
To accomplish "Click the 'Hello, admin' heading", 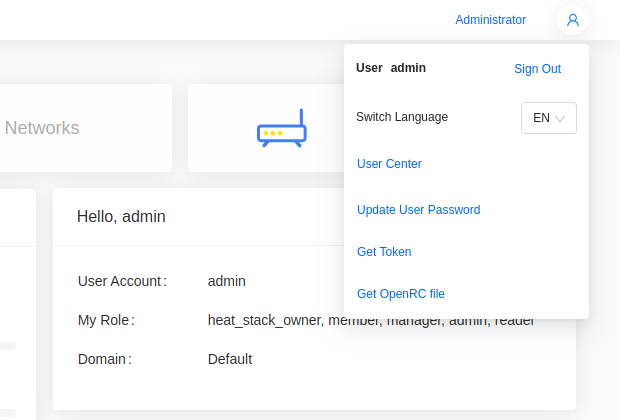I will tap(121, 216).
